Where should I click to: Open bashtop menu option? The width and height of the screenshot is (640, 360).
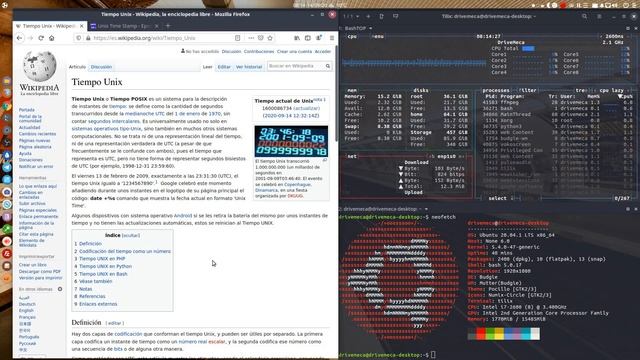(378, 36)
